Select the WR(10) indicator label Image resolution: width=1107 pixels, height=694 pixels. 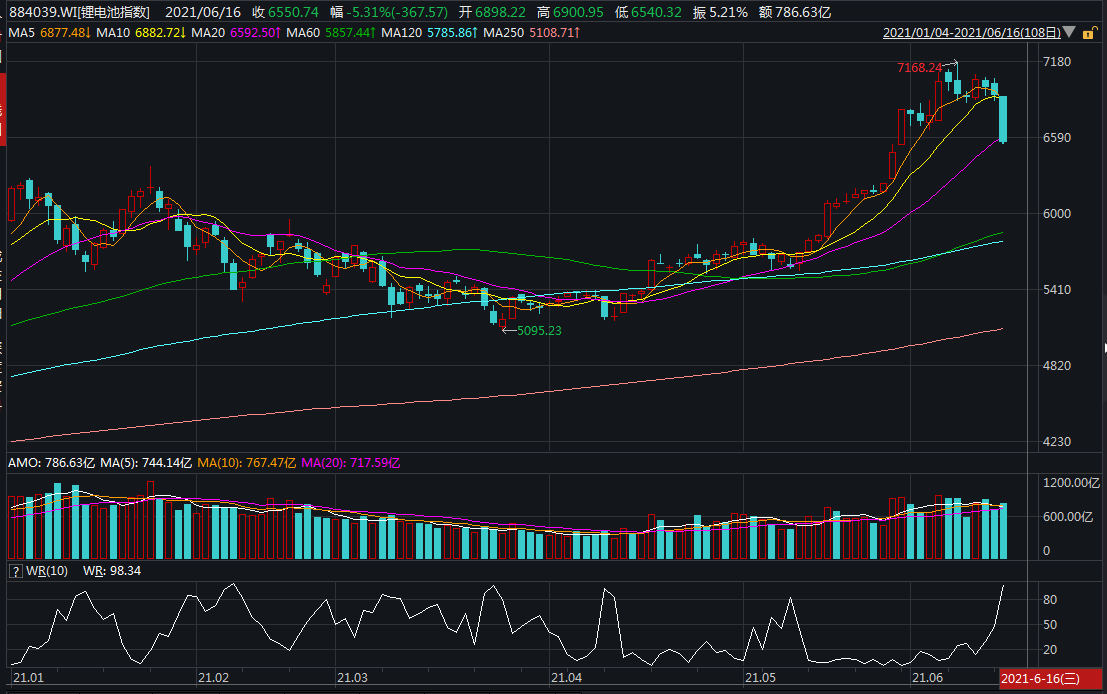[x=47, y=570]
